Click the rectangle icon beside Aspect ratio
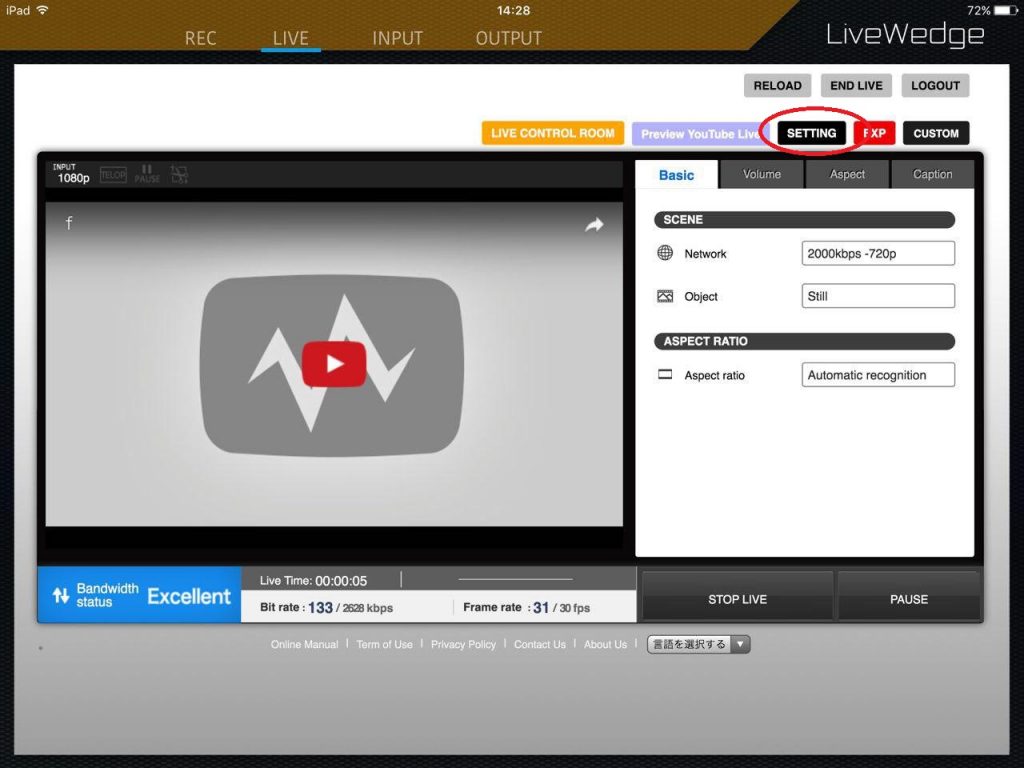1024x768 pixels. click(665, 375)
